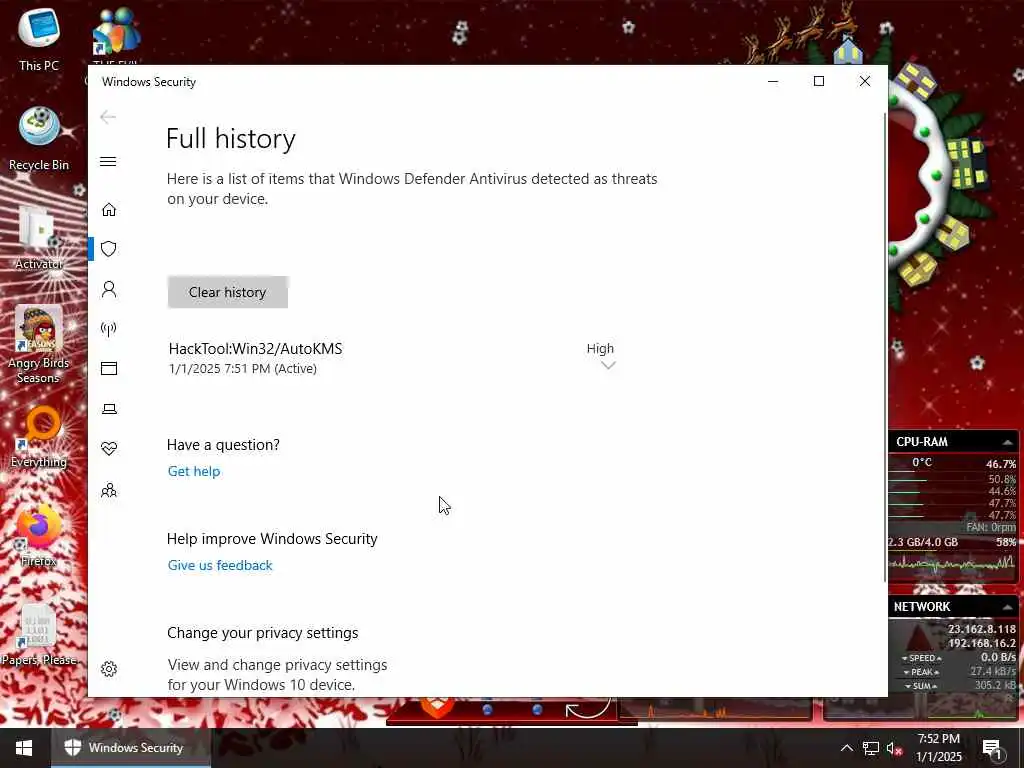Image resolution: width=1024 pixels, height=768 pixels.
Task: Click the Full history heading
Action: tap(231, 138)
